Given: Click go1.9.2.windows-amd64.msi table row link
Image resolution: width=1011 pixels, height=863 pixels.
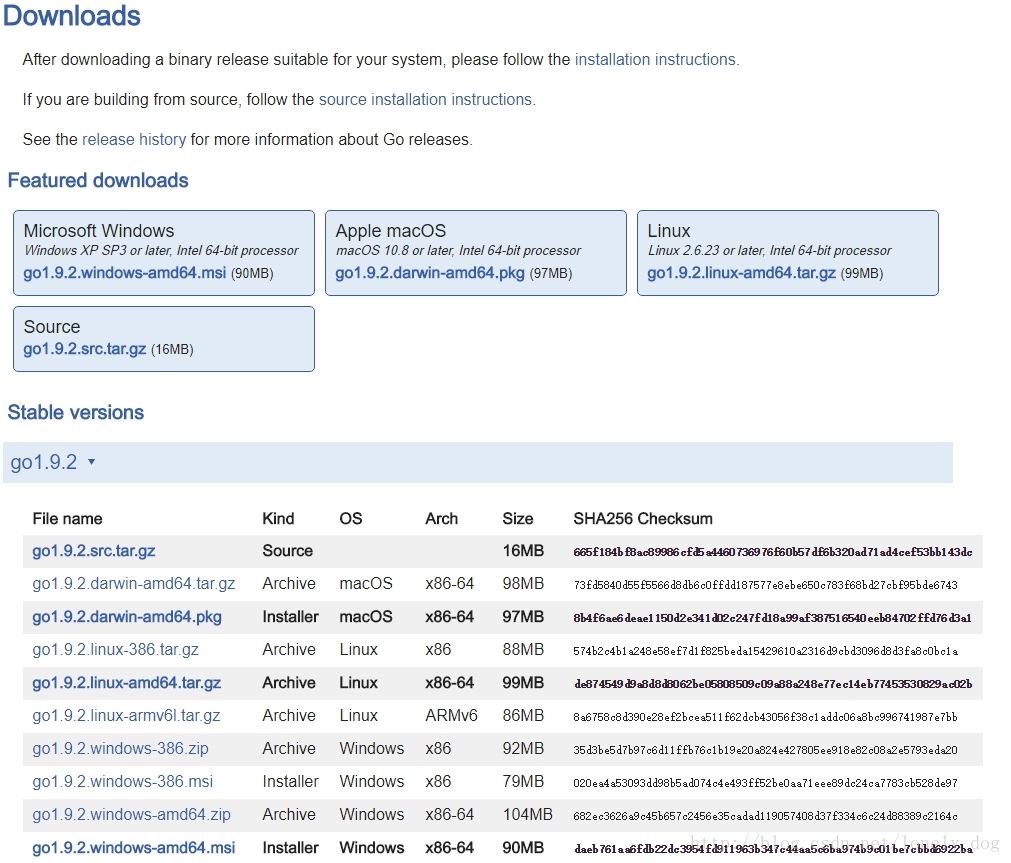Looking at the screenshot, I should point(133,847).
